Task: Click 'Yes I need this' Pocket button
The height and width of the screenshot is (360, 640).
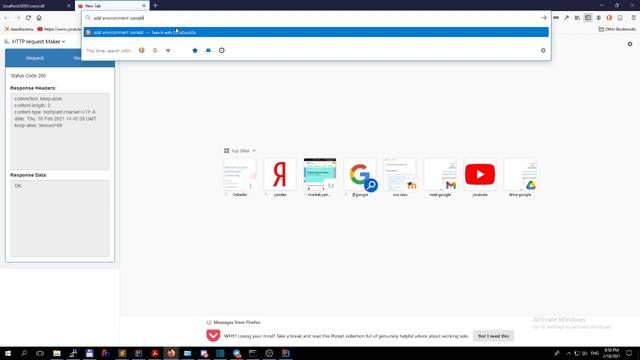Action: coord(493,336)
